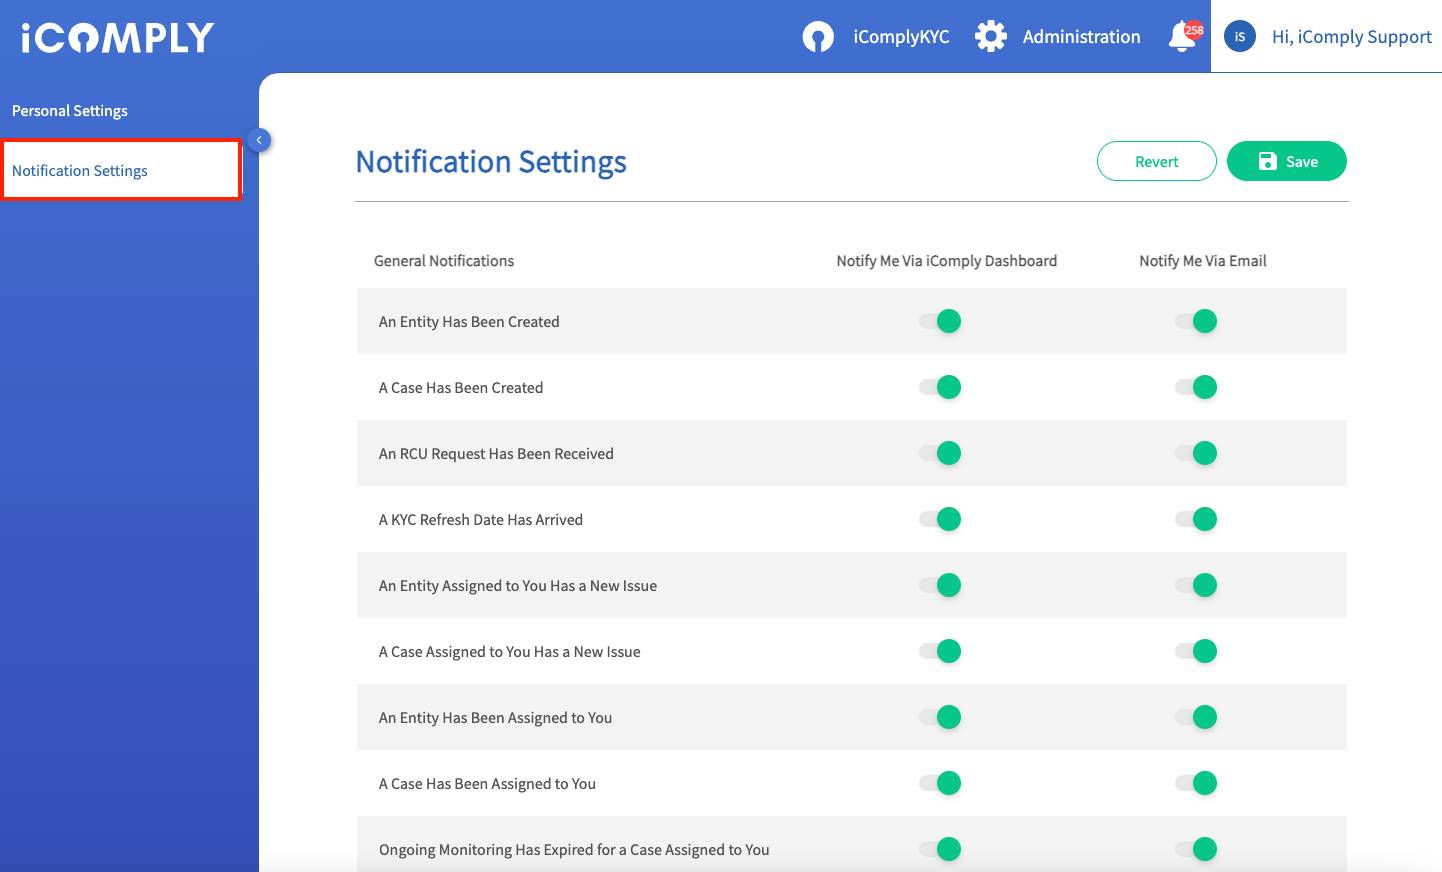This screenshot has width=1442, height=872.
Task: Toggle dashboard notification for A Case Has Been Created
Action: tap(940, 387)
